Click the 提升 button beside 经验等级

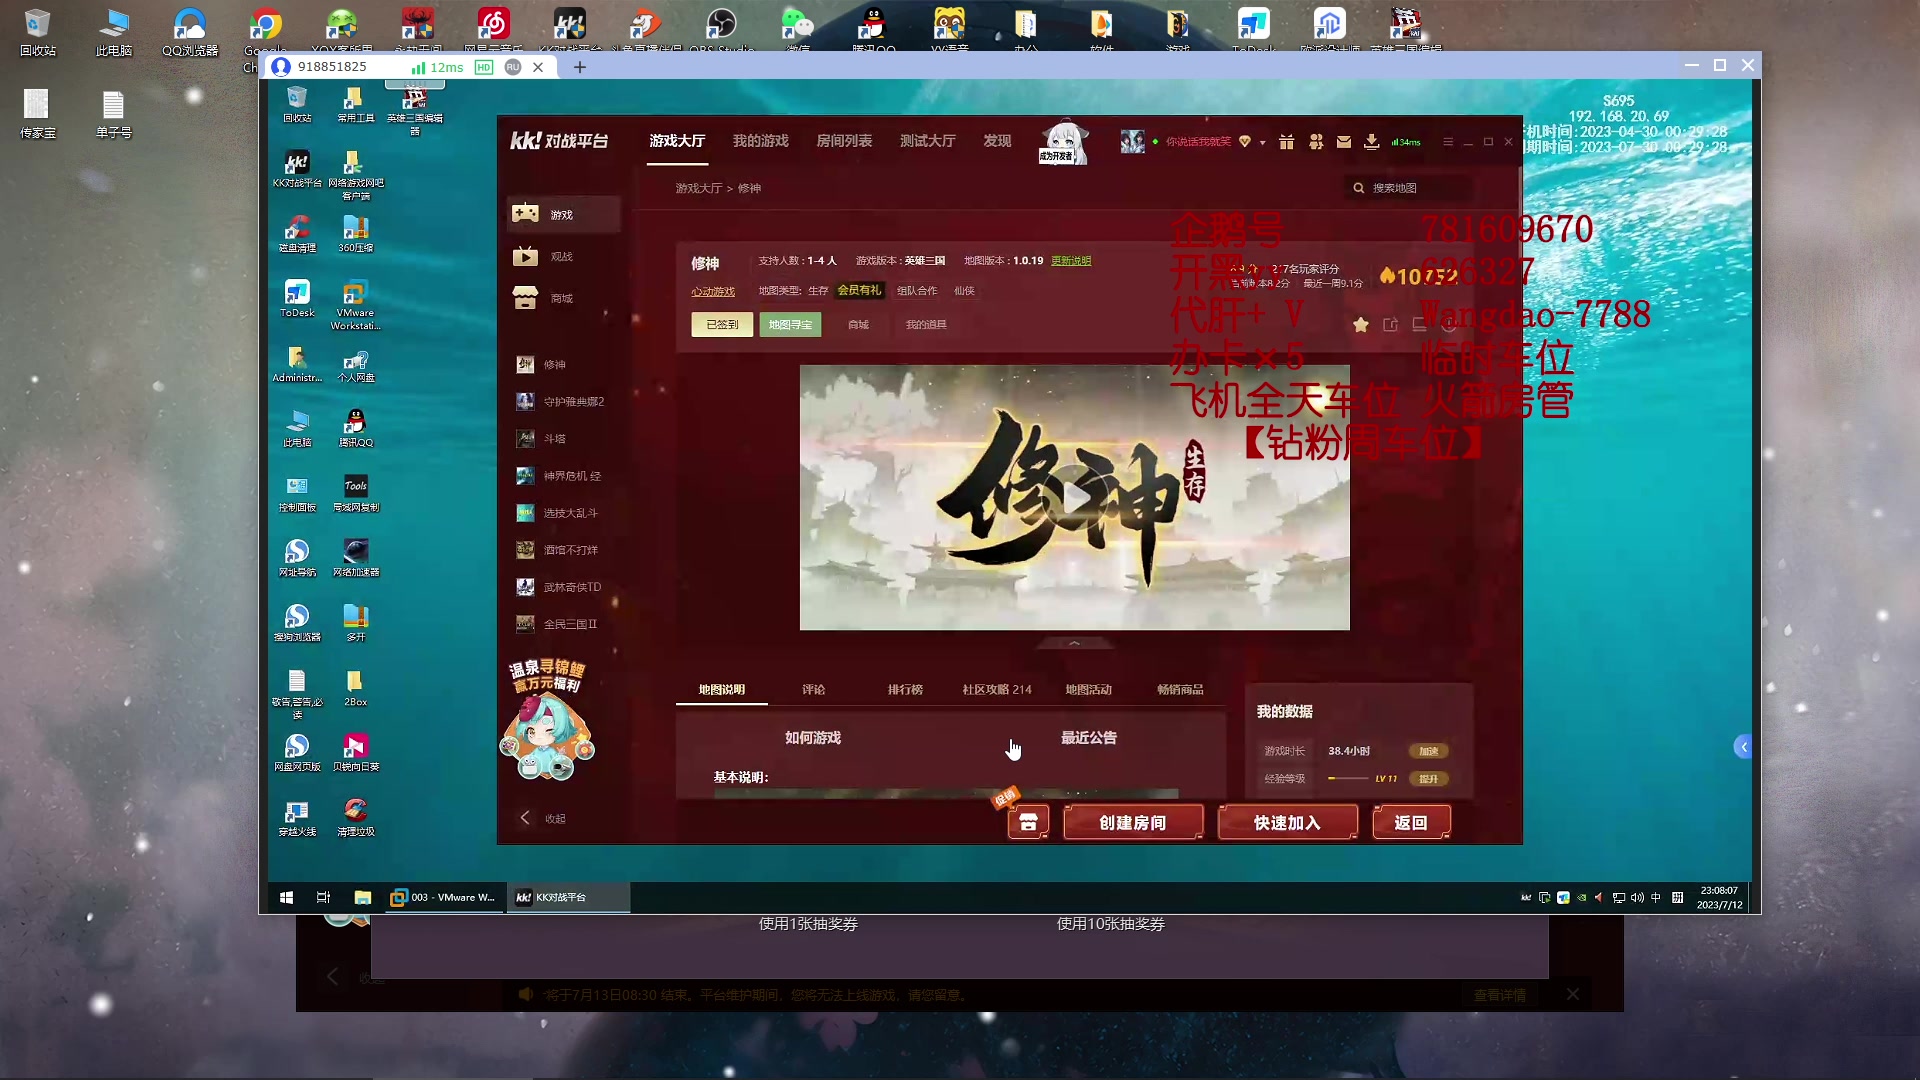(x=1428, y=778)
